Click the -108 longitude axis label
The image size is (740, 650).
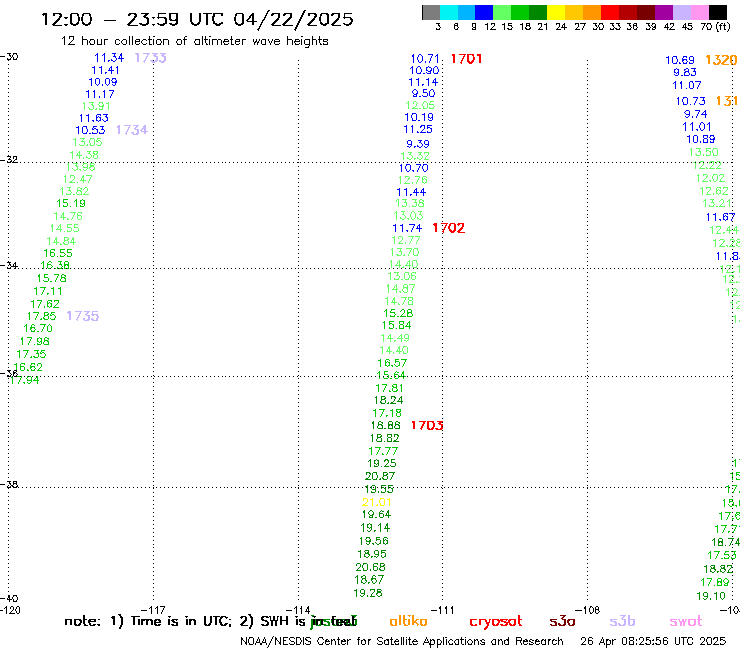(587, 610)
